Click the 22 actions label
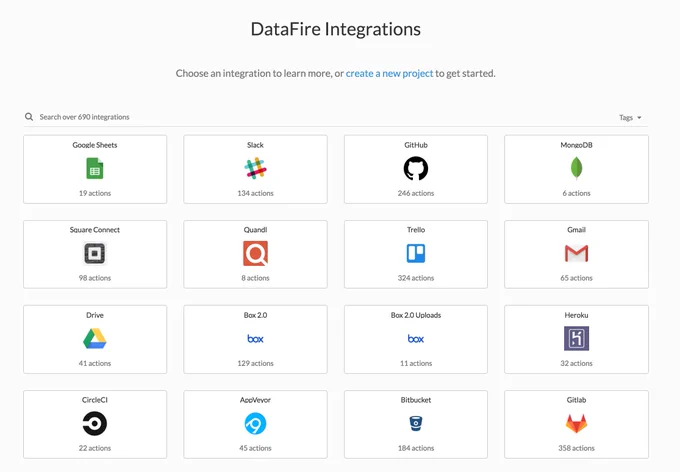 [95, 448]
